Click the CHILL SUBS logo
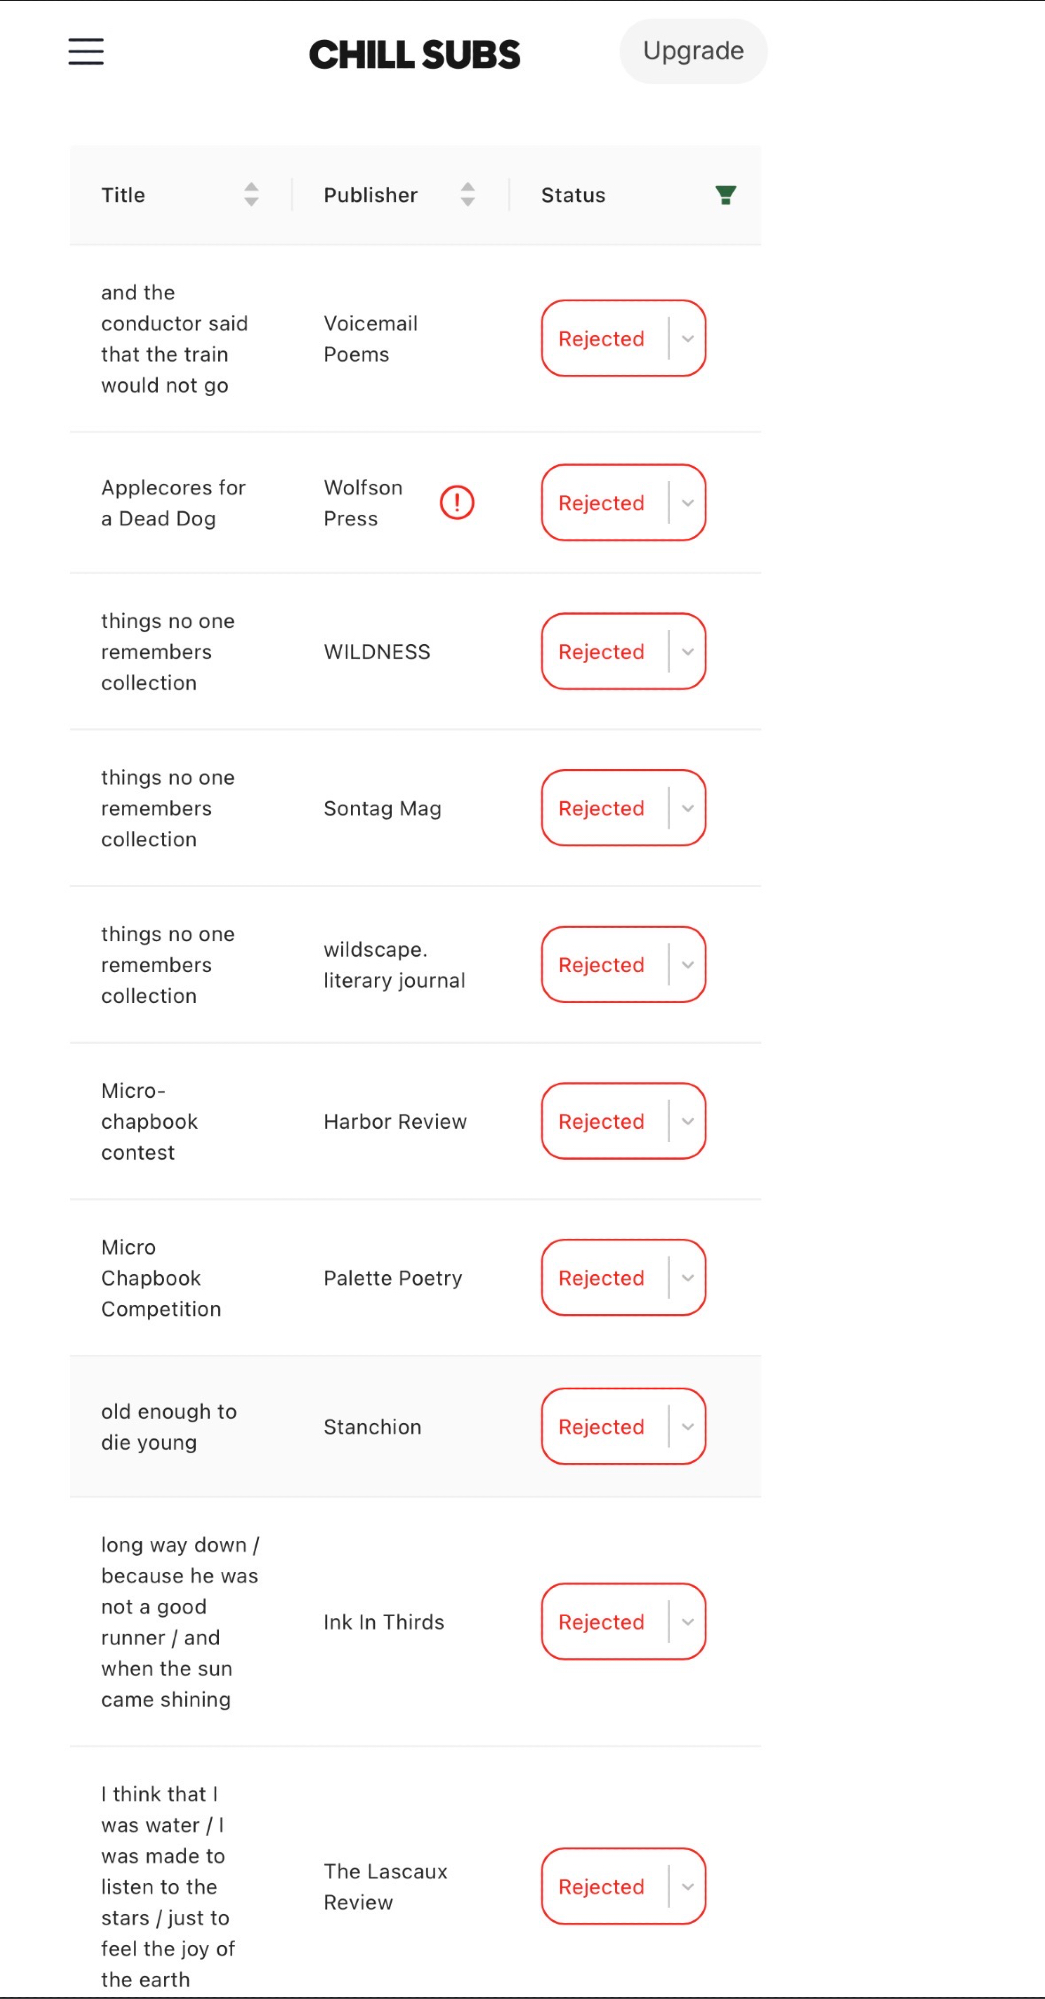Viewport: 1045px width, 1999px height. [x=414, y=54]
